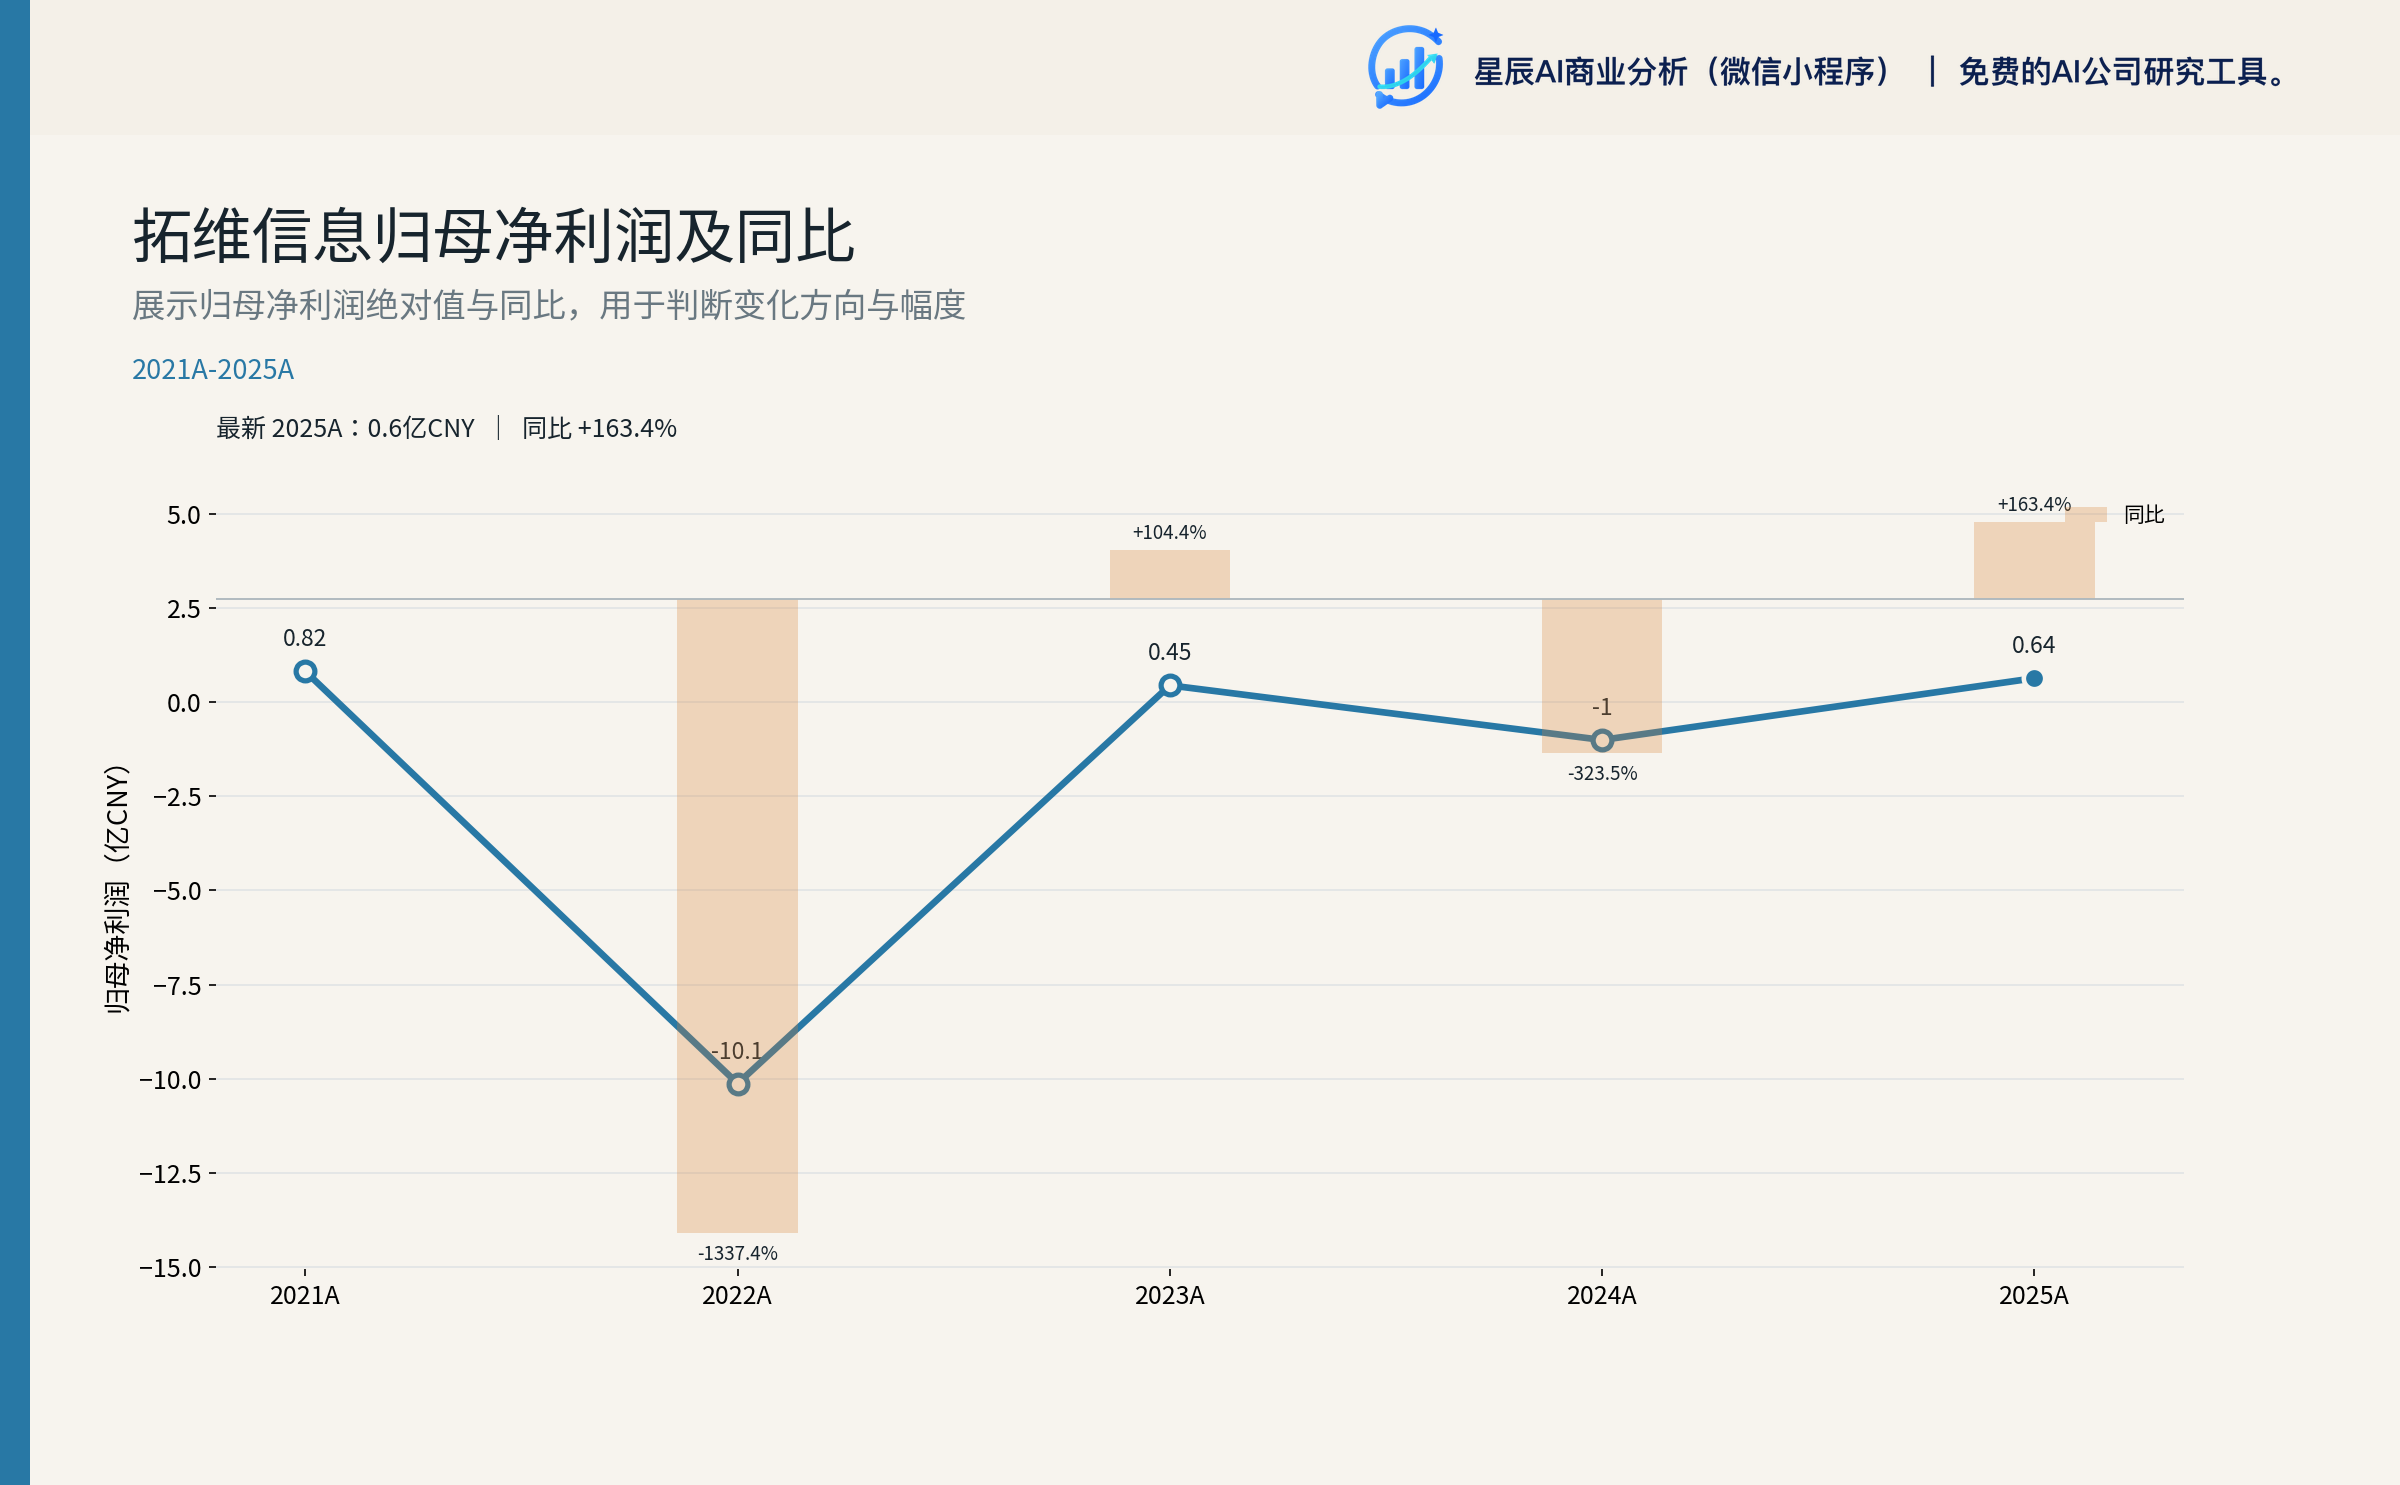Click the 同比 +163.4% summary text
The width and height of the screenshot is (2400, 1485).
(x=599, y=428)
